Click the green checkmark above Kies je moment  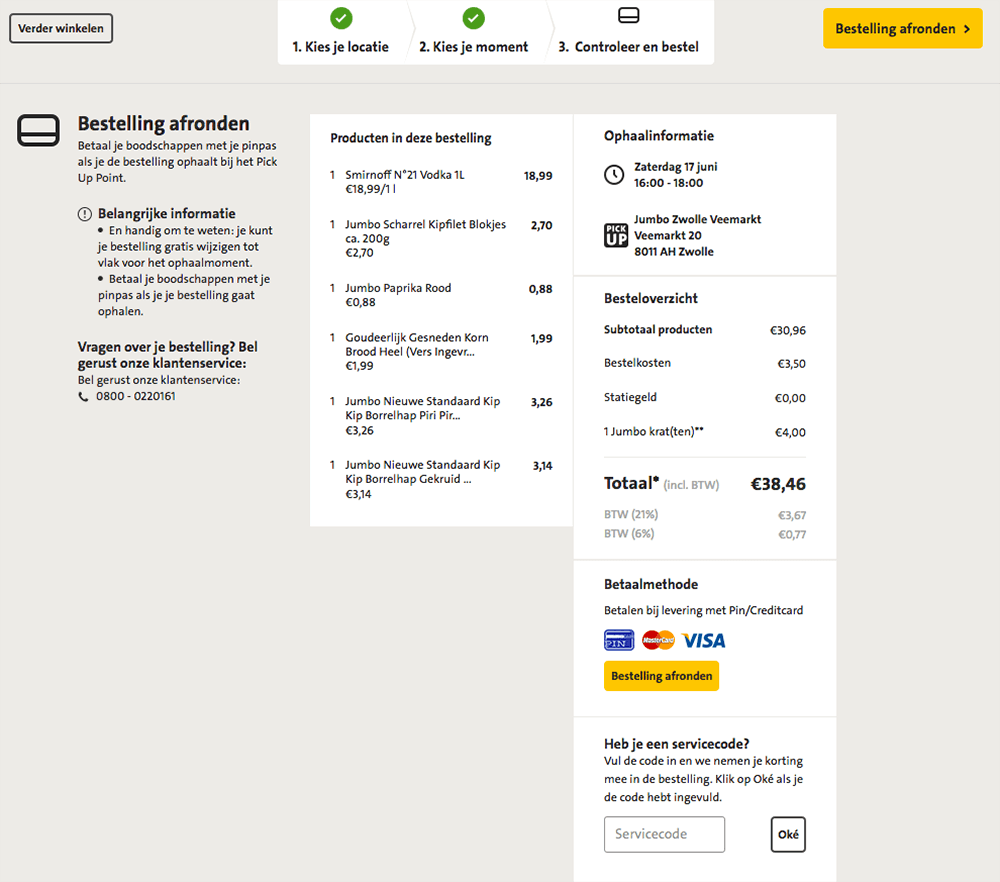point(473,18)
